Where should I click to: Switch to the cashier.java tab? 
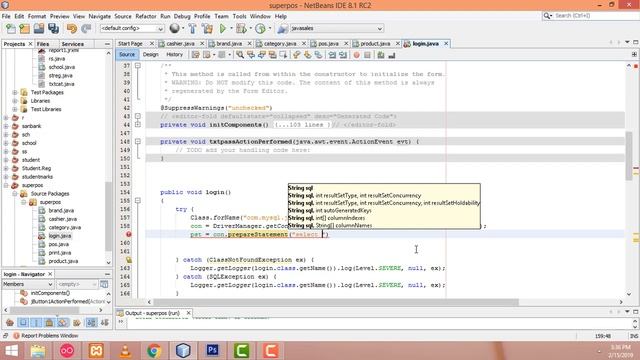(x=180, y=44)
